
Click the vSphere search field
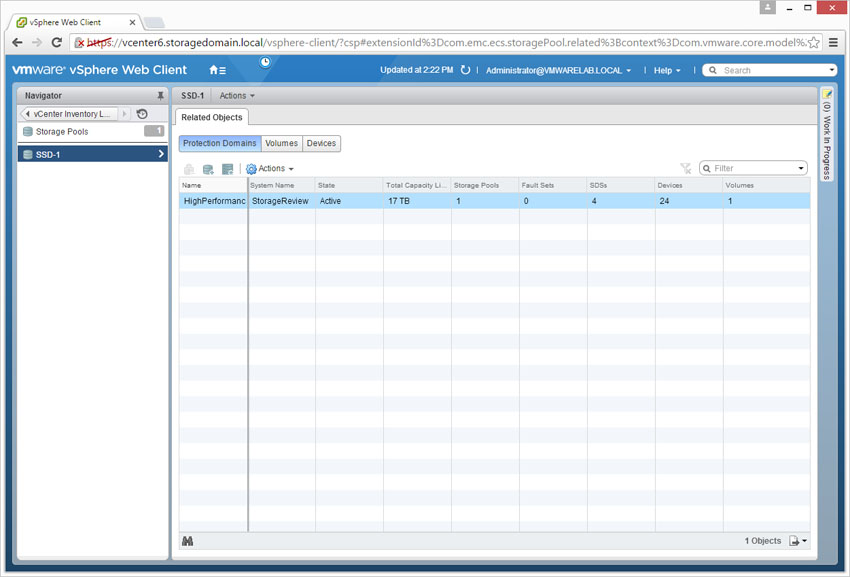click(x=770, y=70)
